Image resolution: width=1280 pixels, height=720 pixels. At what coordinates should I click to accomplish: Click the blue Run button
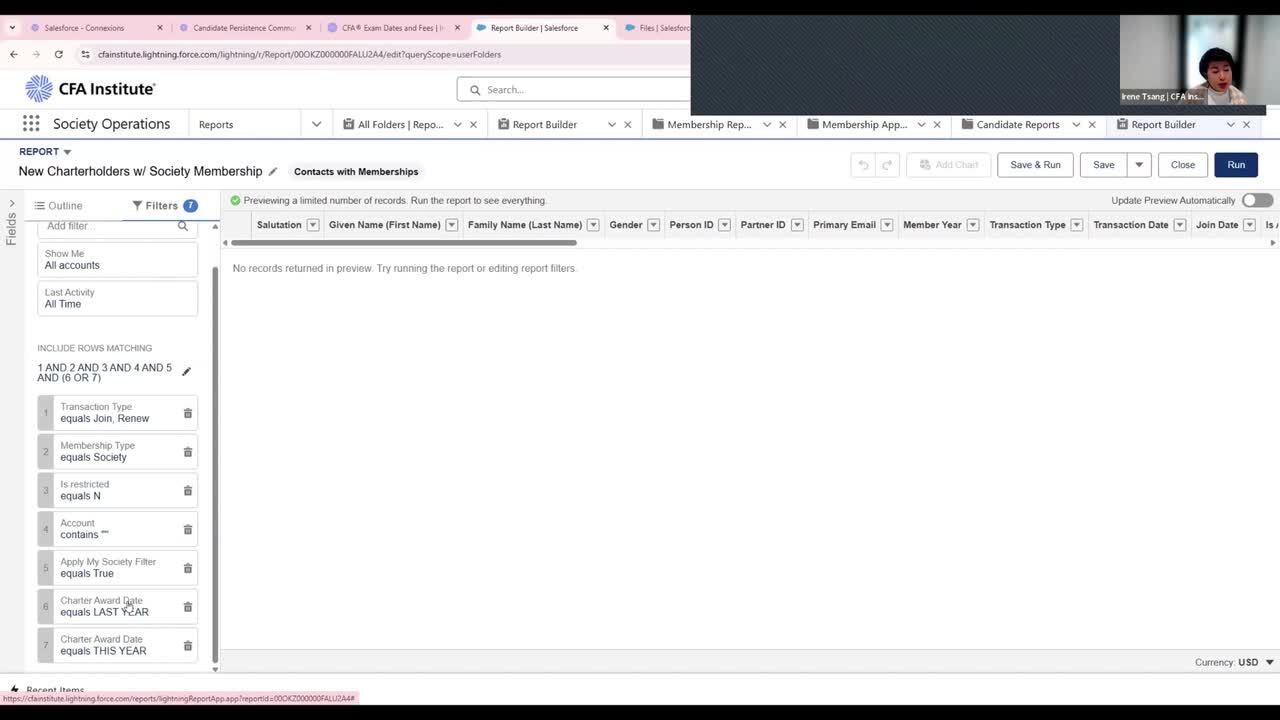coord(1236,165)
